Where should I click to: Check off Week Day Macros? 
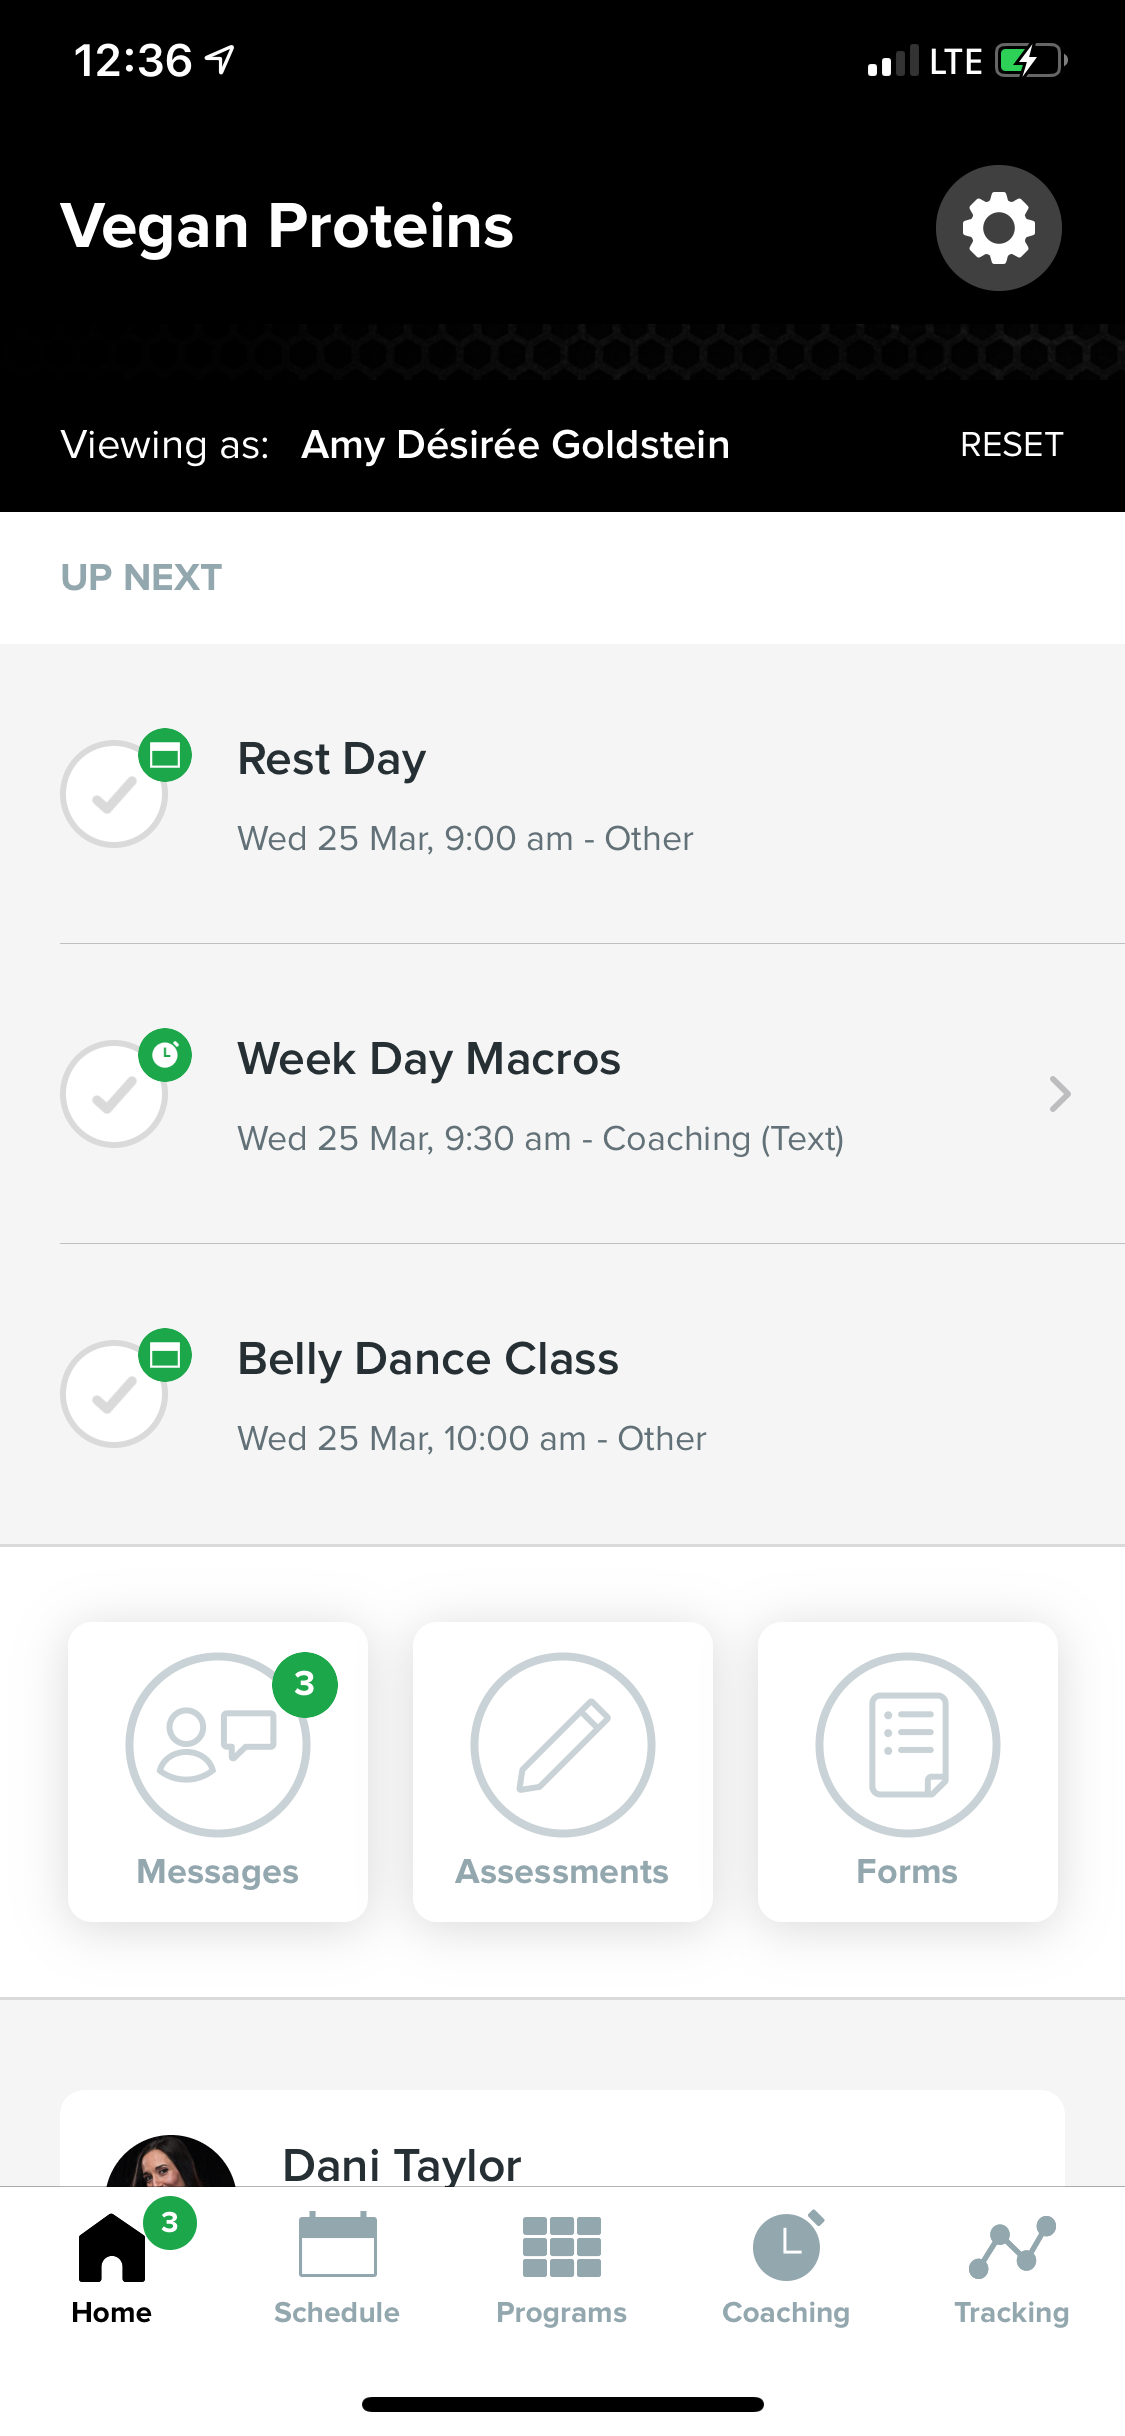tap(114, 1094)
